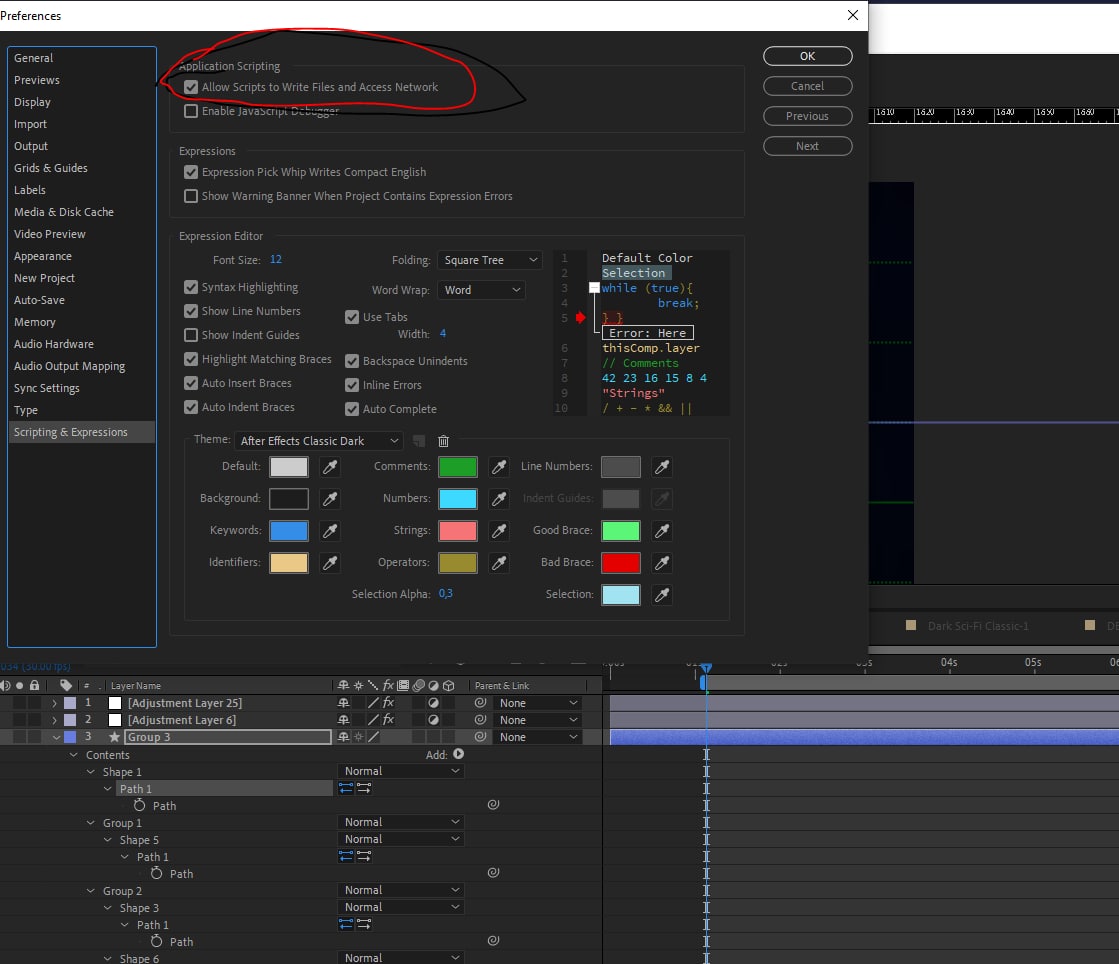
Task: Toggle Show Line Numbers checkbox
Action: 191,311
